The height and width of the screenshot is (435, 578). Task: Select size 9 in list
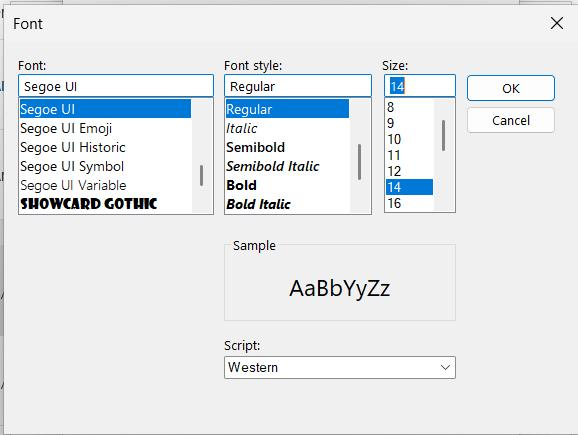click(x=409, y=123)
